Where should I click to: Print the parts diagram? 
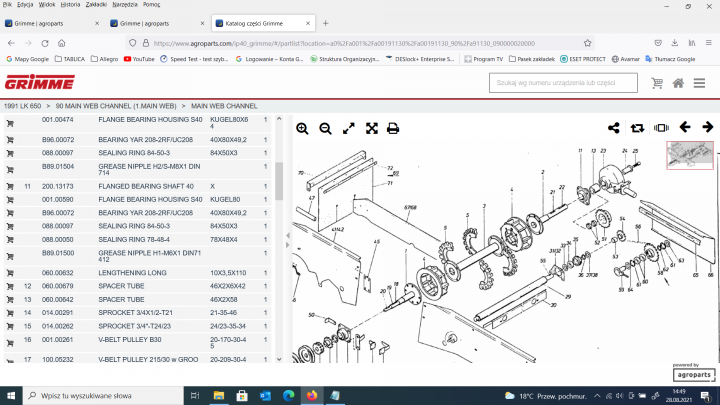393,128
